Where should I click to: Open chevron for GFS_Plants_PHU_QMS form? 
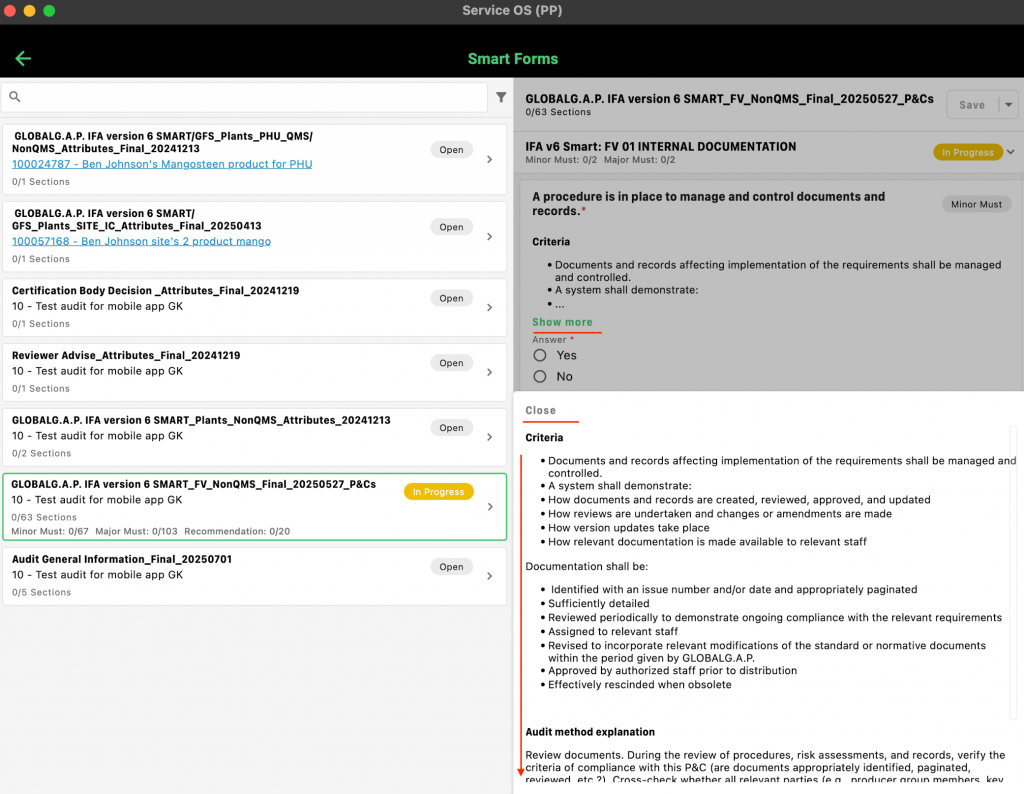[x=489, y=159]
